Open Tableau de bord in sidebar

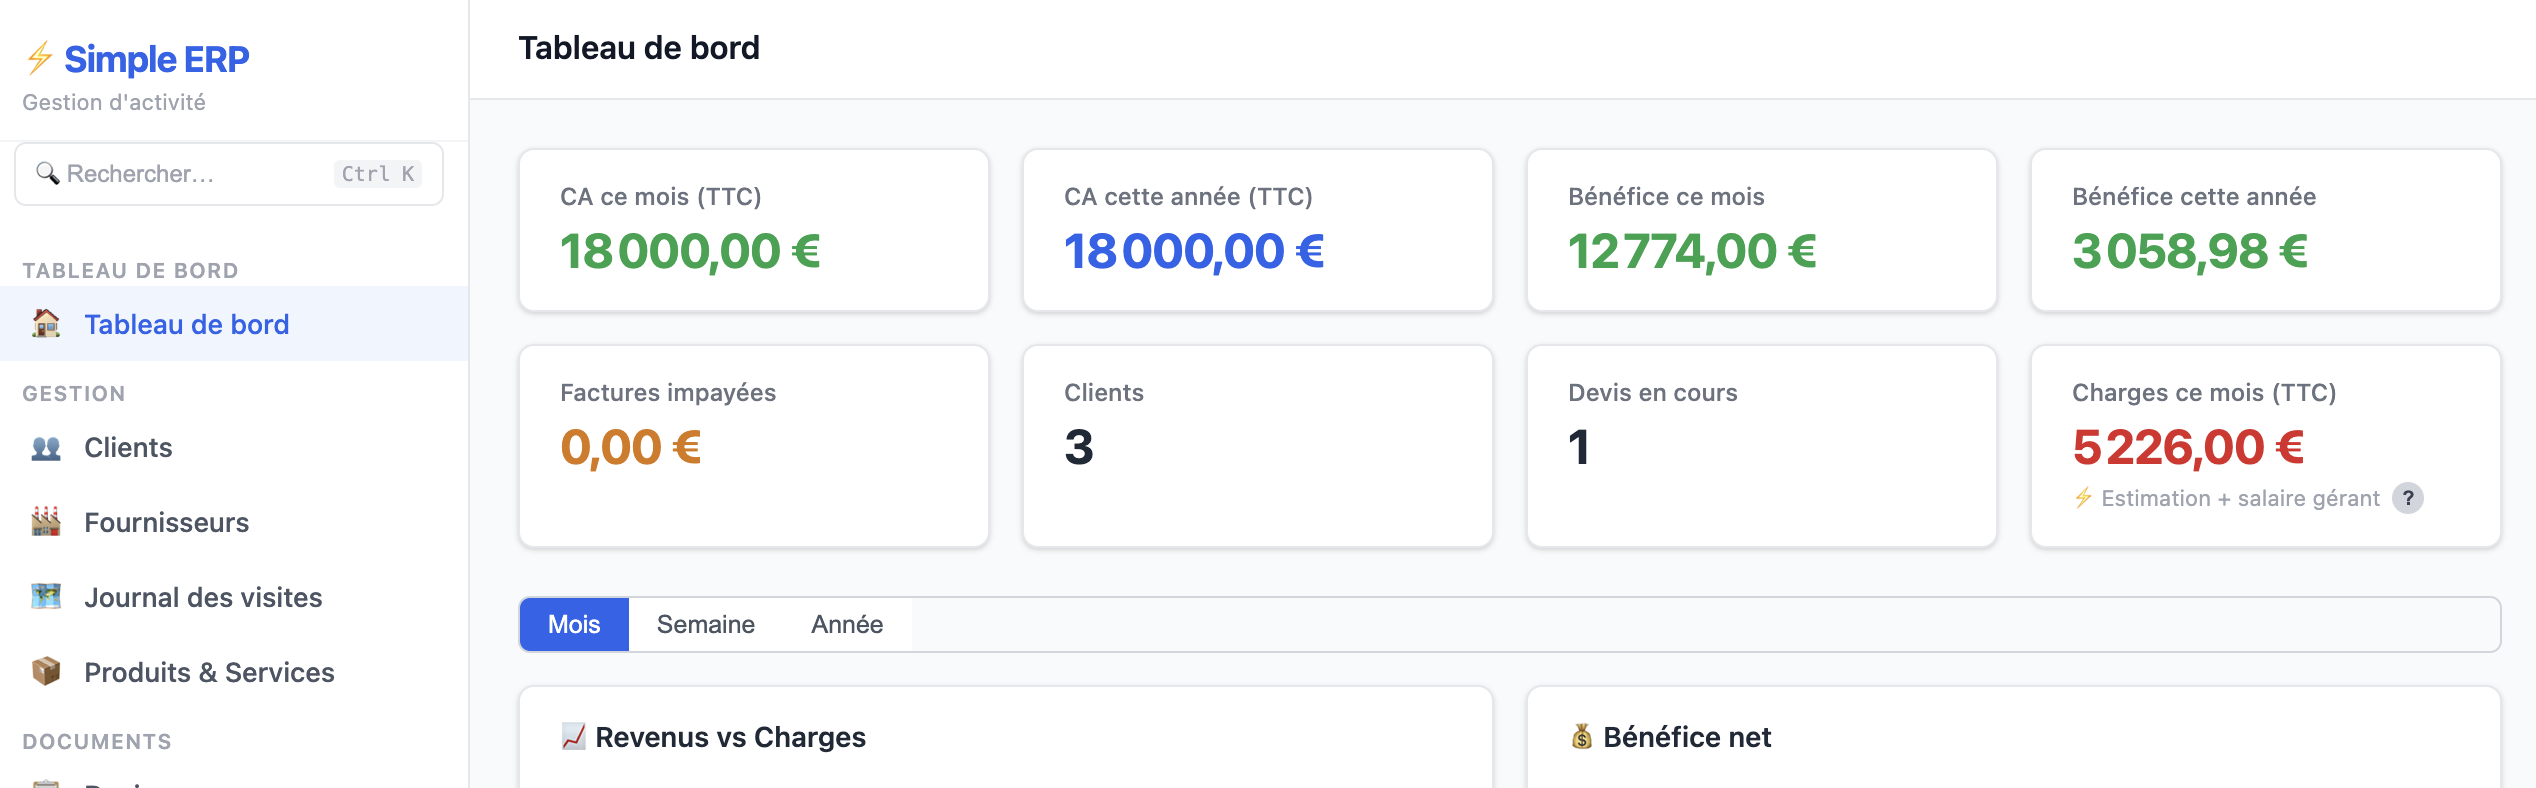click(234, 324)
